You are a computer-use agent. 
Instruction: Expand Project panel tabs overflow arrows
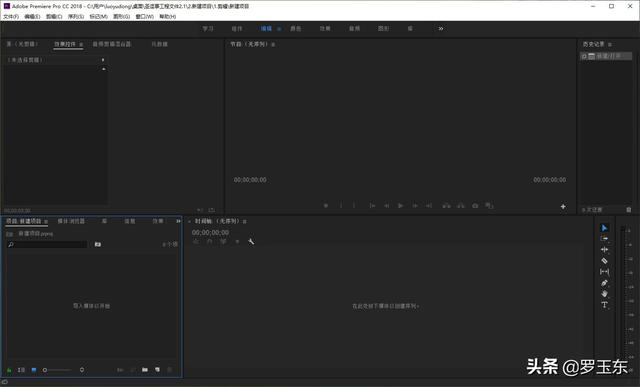pos(178,221)
